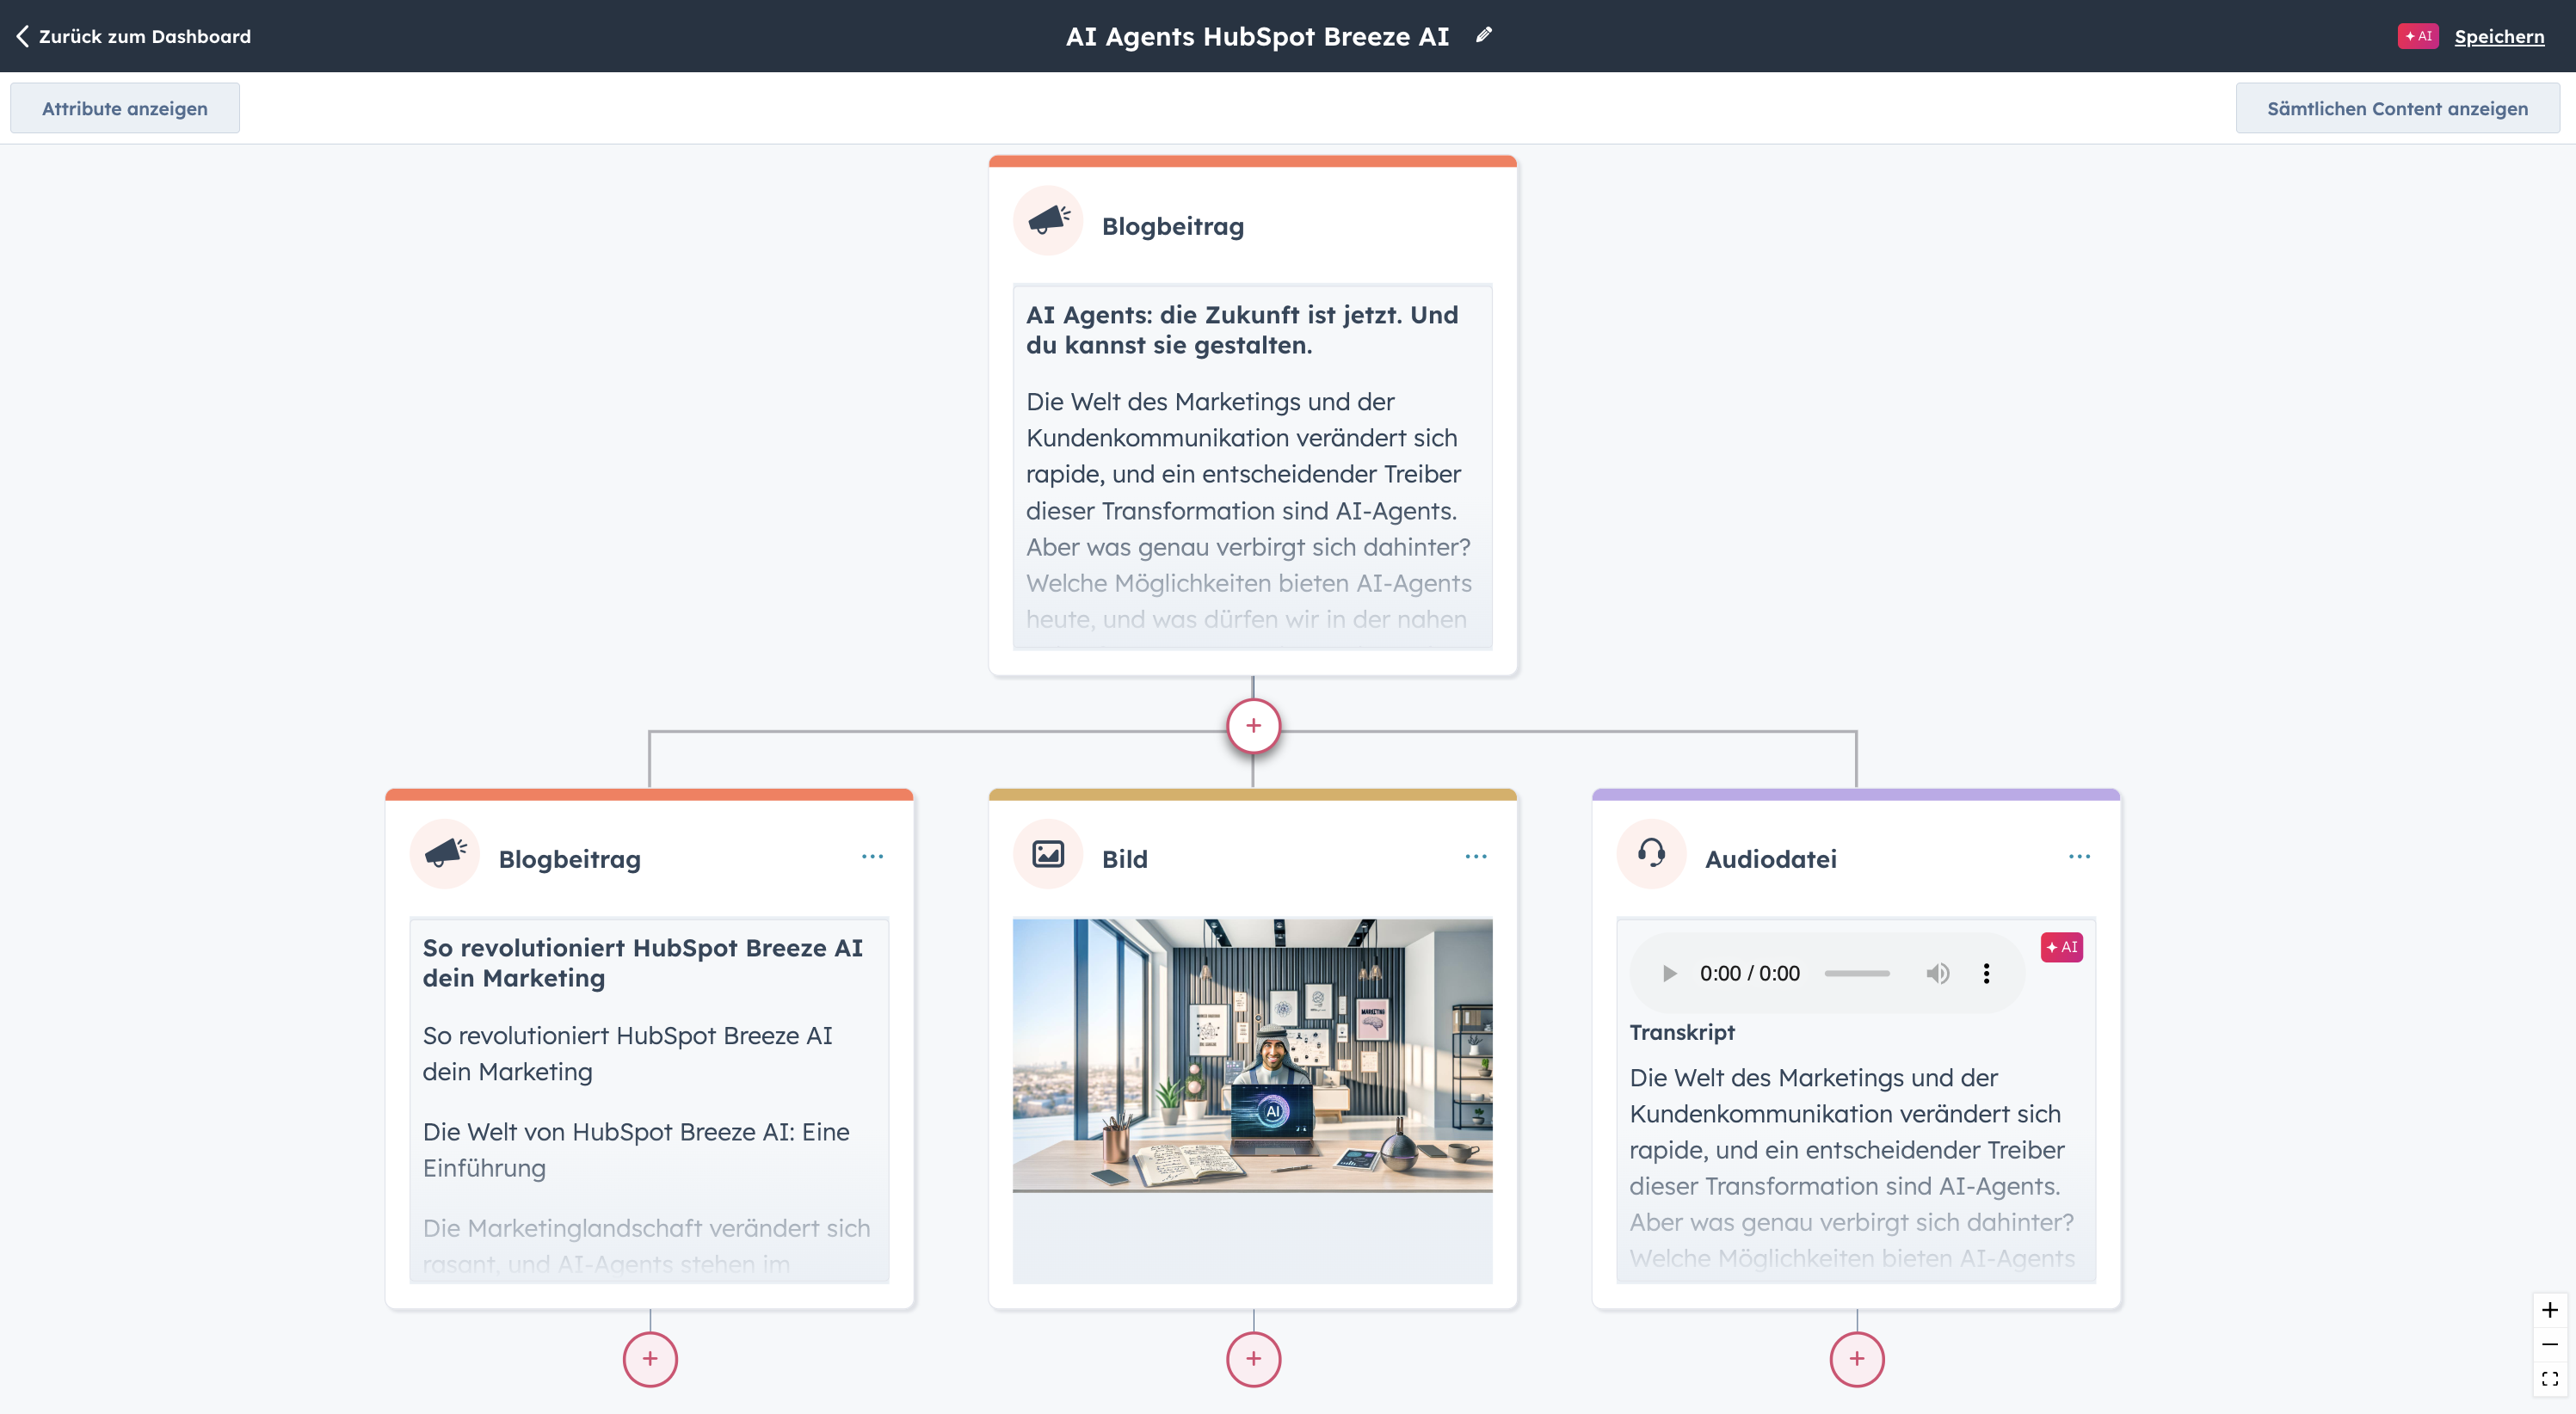Click the AI badge in Audiodatei card
The height and width of the screenshot is (1414, 2576).
tap(2061, 947)
